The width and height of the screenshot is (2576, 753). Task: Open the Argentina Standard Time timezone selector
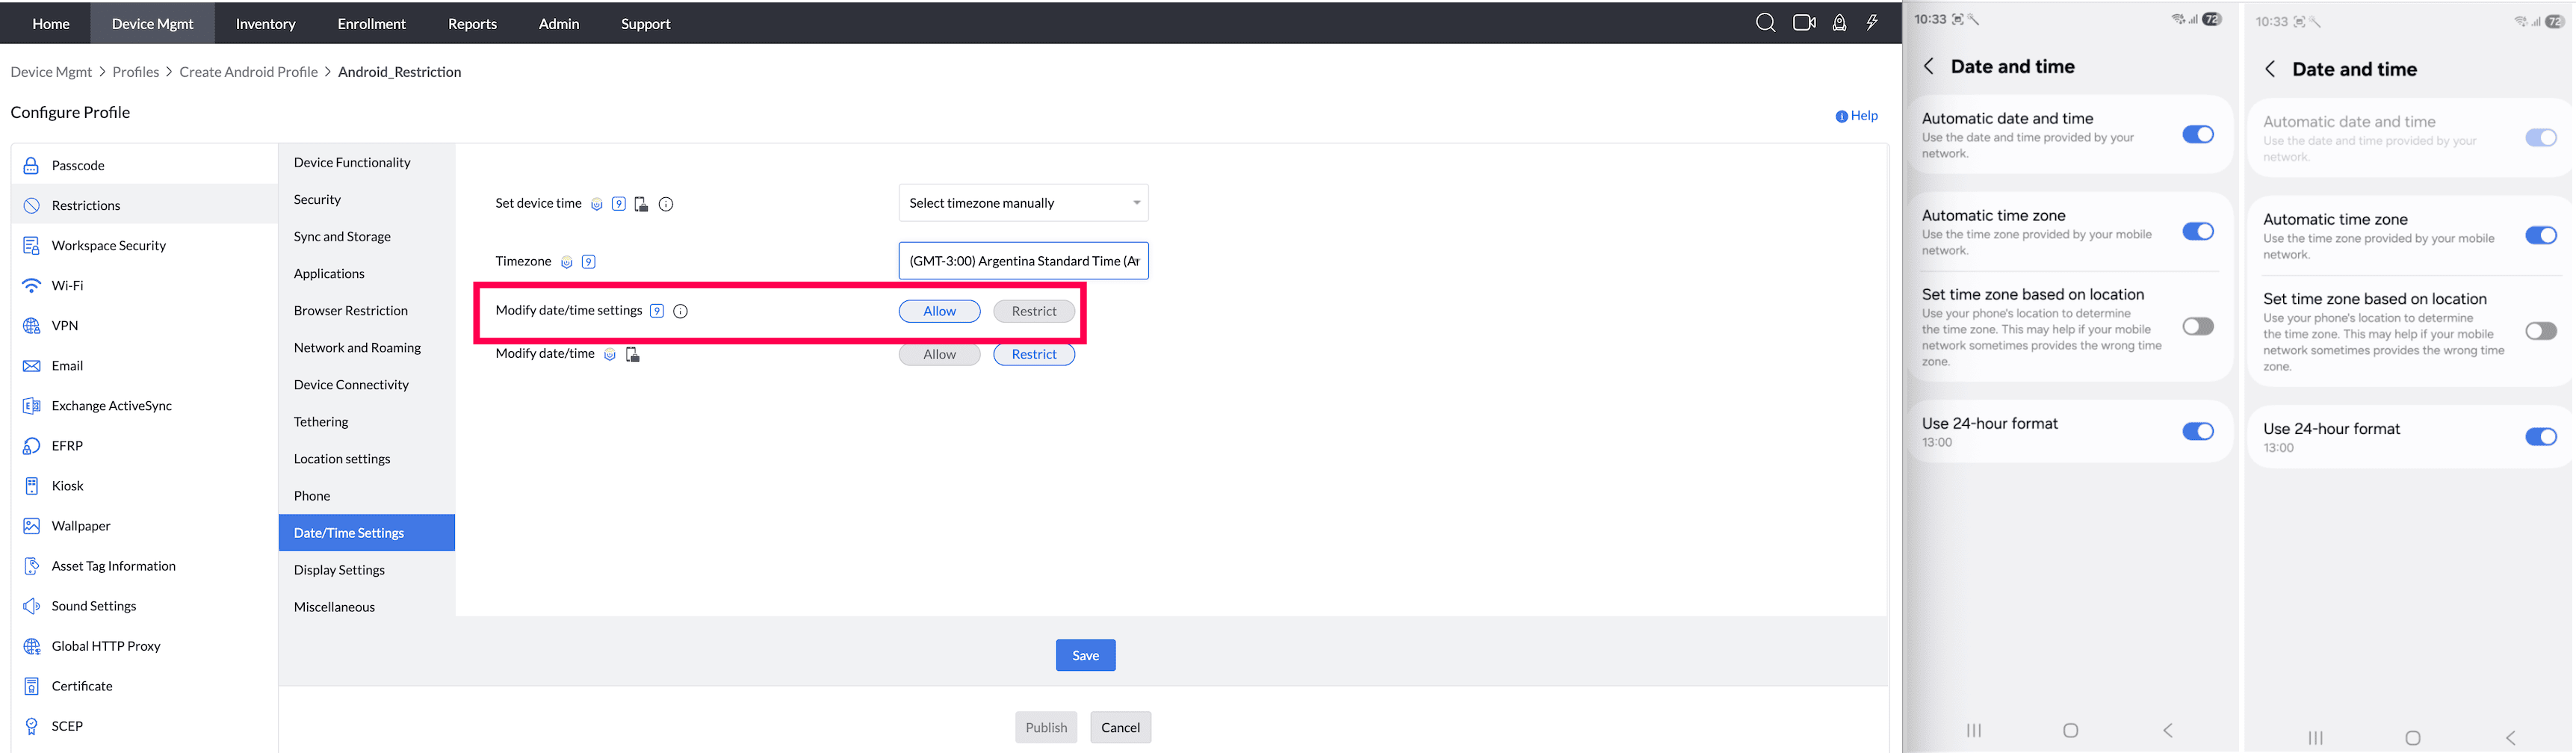click(x=1023, y=261)
